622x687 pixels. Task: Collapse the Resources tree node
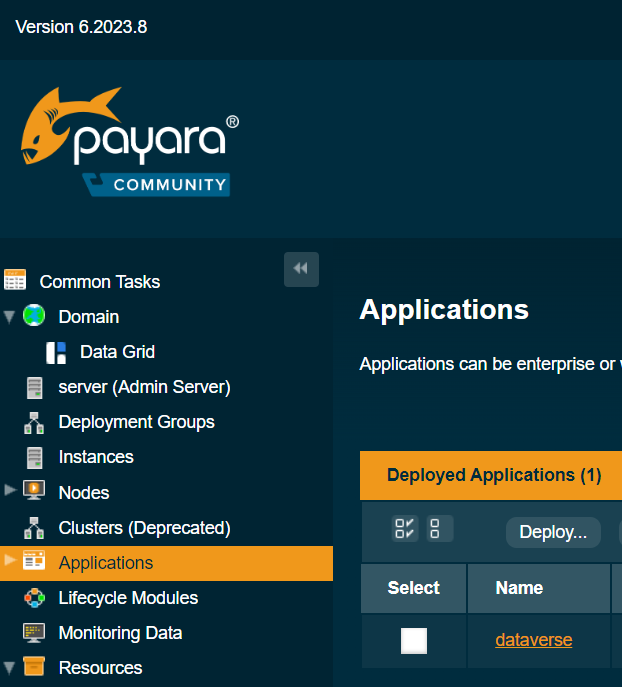[x=10, y=668]
